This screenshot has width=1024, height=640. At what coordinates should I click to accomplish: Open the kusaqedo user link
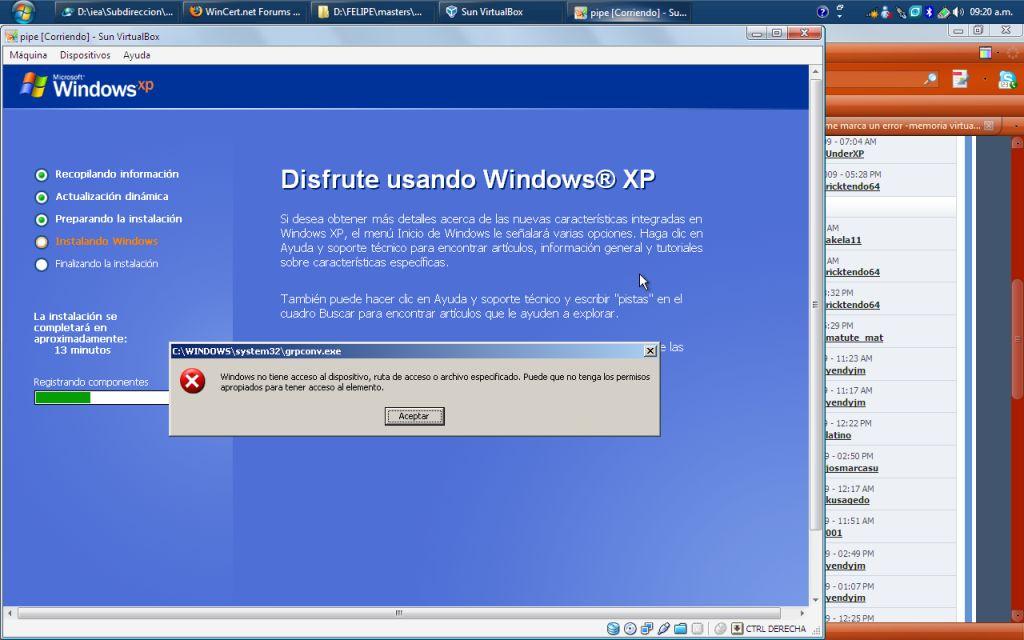pos(848,500)
